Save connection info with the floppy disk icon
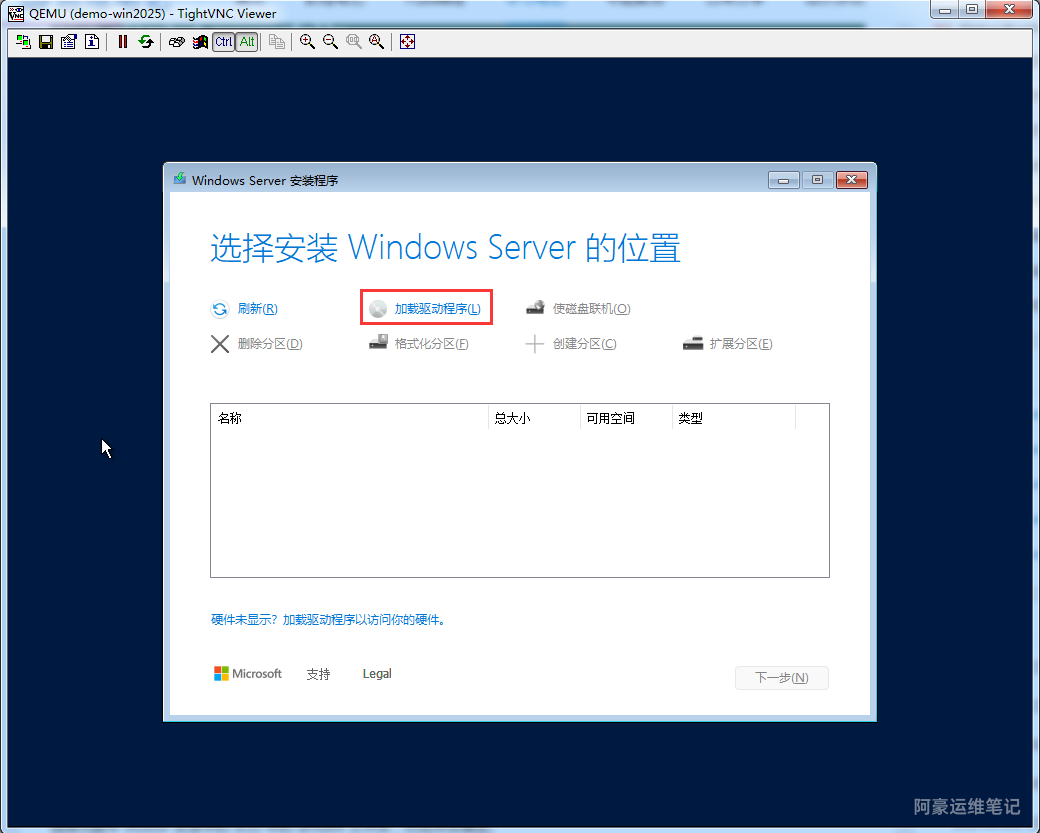1040x833 pixels. [45, 42]
